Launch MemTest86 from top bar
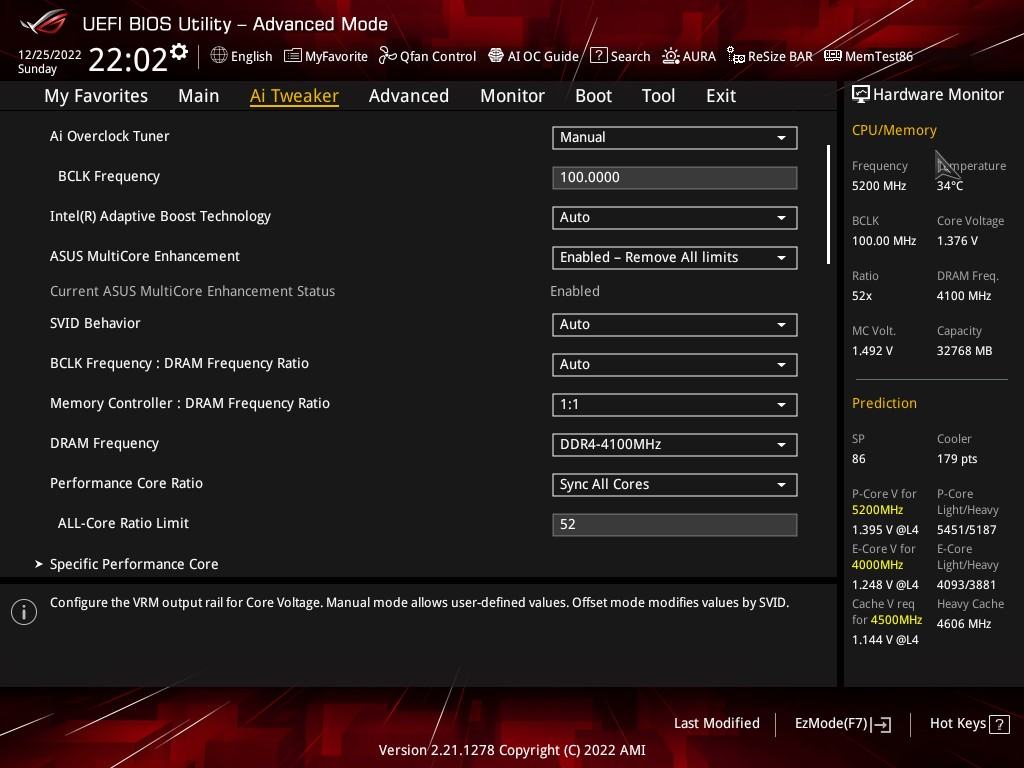Screen dimensions: 1024x768 [869, 56]
